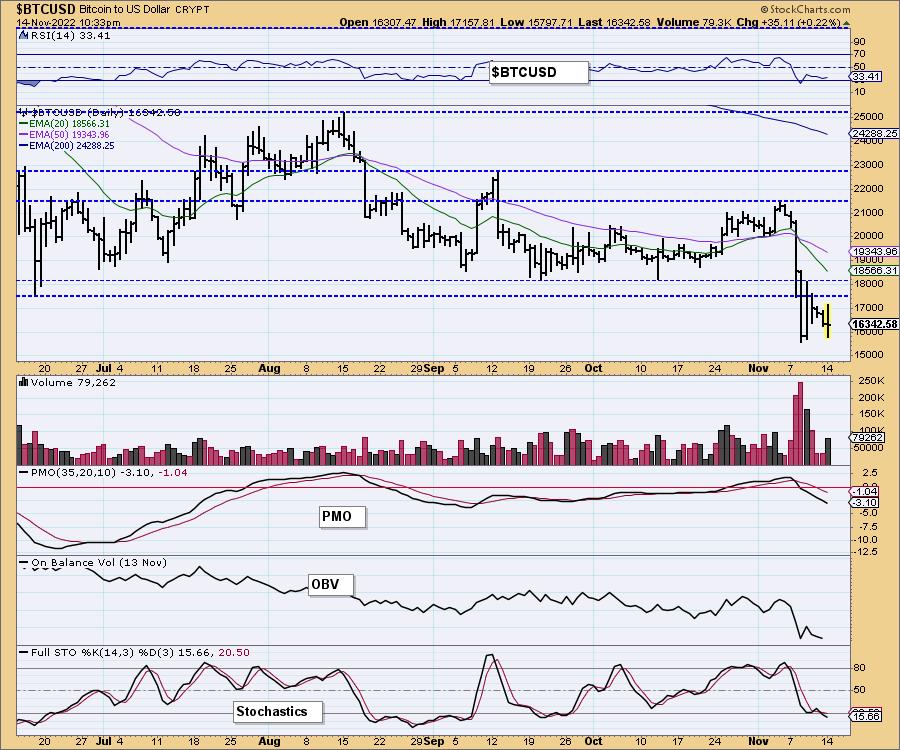Click the yellow-highlighted latest price bar
Screen dimensions: 900x750
click(x=828, y=321)
